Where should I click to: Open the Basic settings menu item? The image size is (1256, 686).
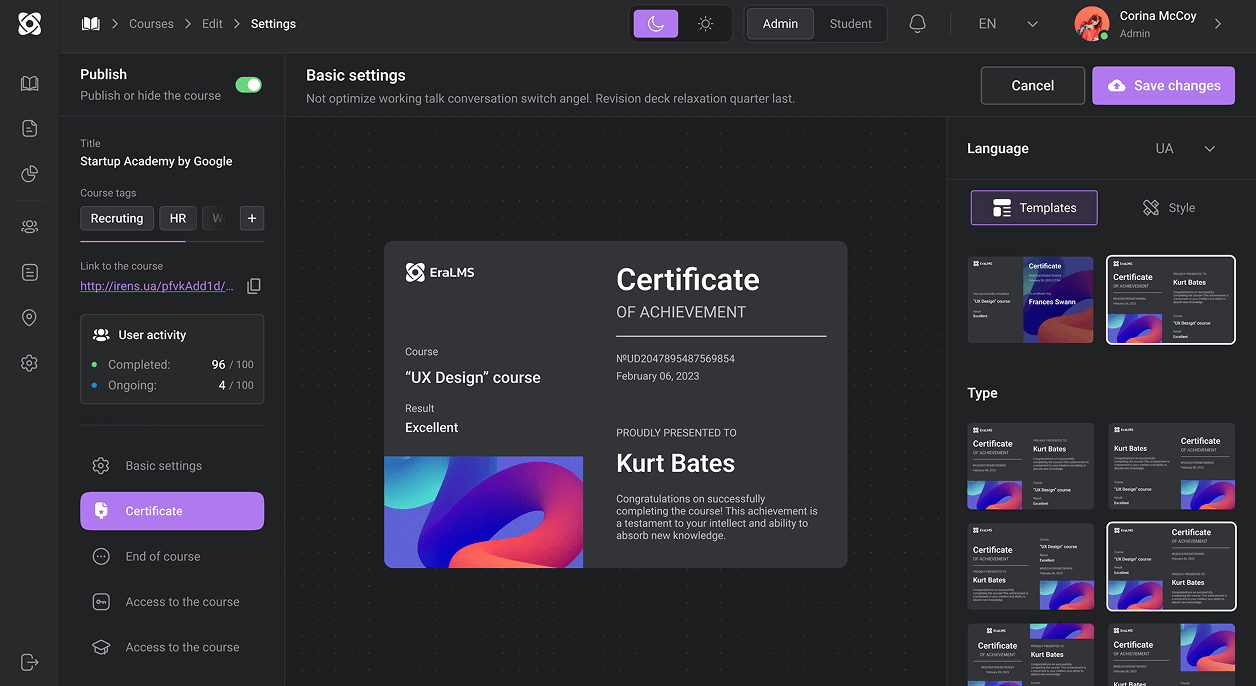click(x=172, y=466)
